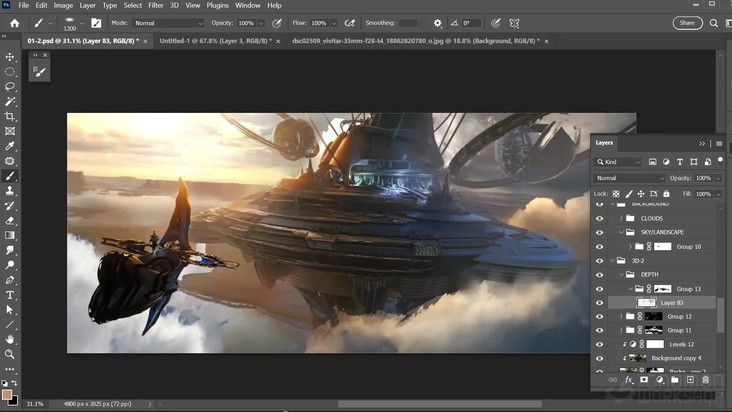Delete layer with trash icon
This screenshot has width=732, height=412.
point(706,380)
